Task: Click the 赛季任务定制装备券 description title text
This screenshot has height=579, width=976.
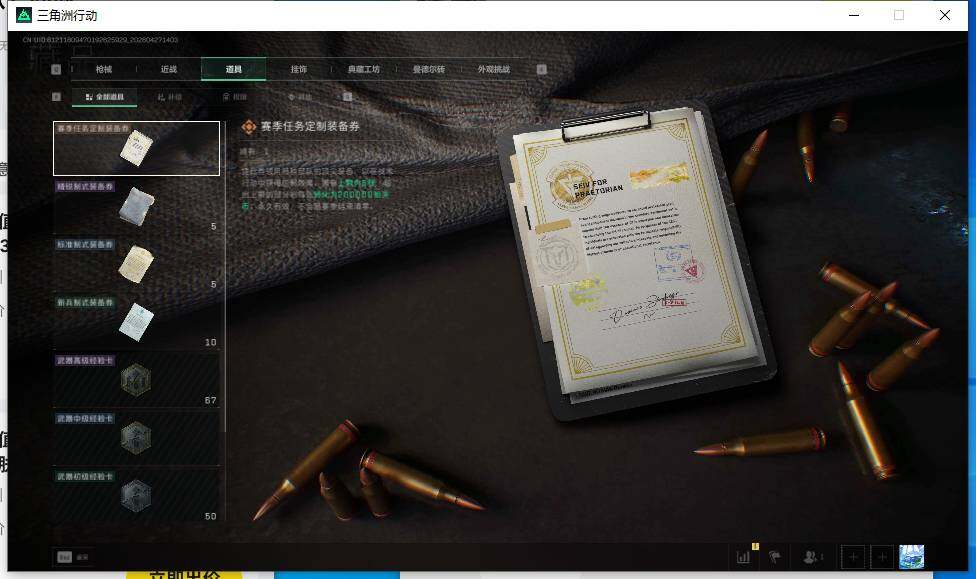Action: click(310, 126)
